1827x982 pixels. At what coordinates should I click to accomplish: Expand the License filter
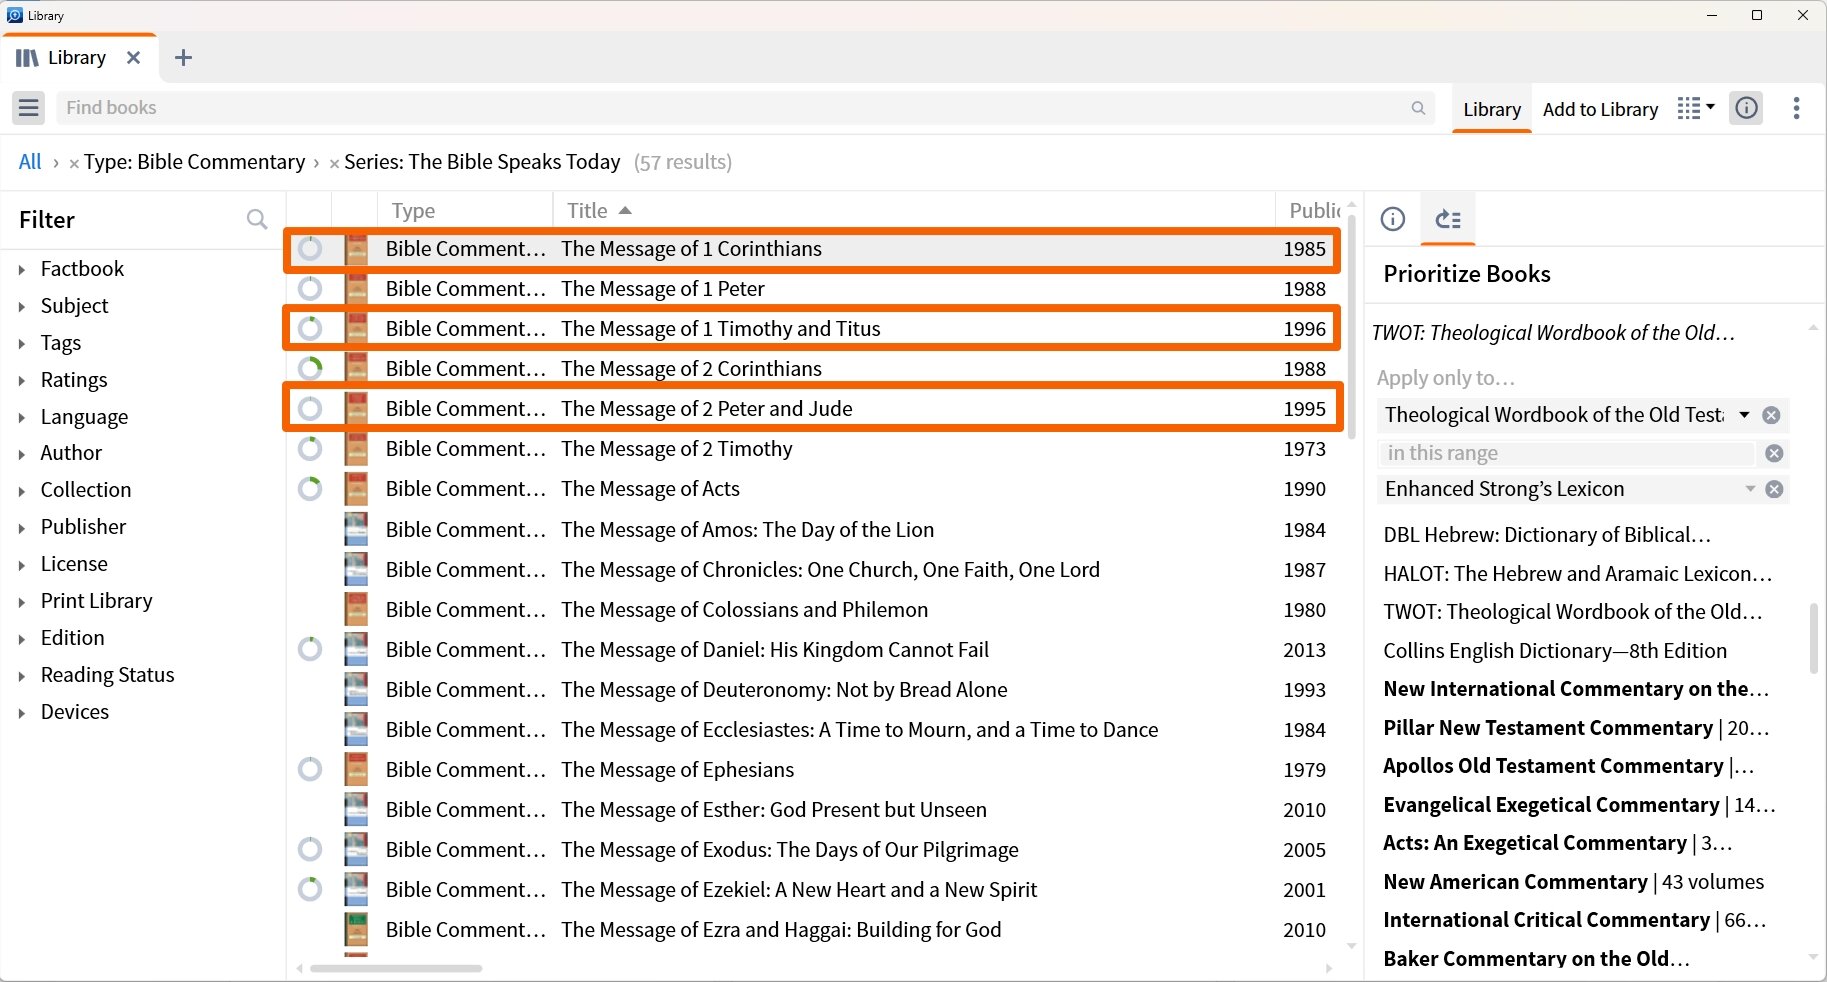point(21,564)
